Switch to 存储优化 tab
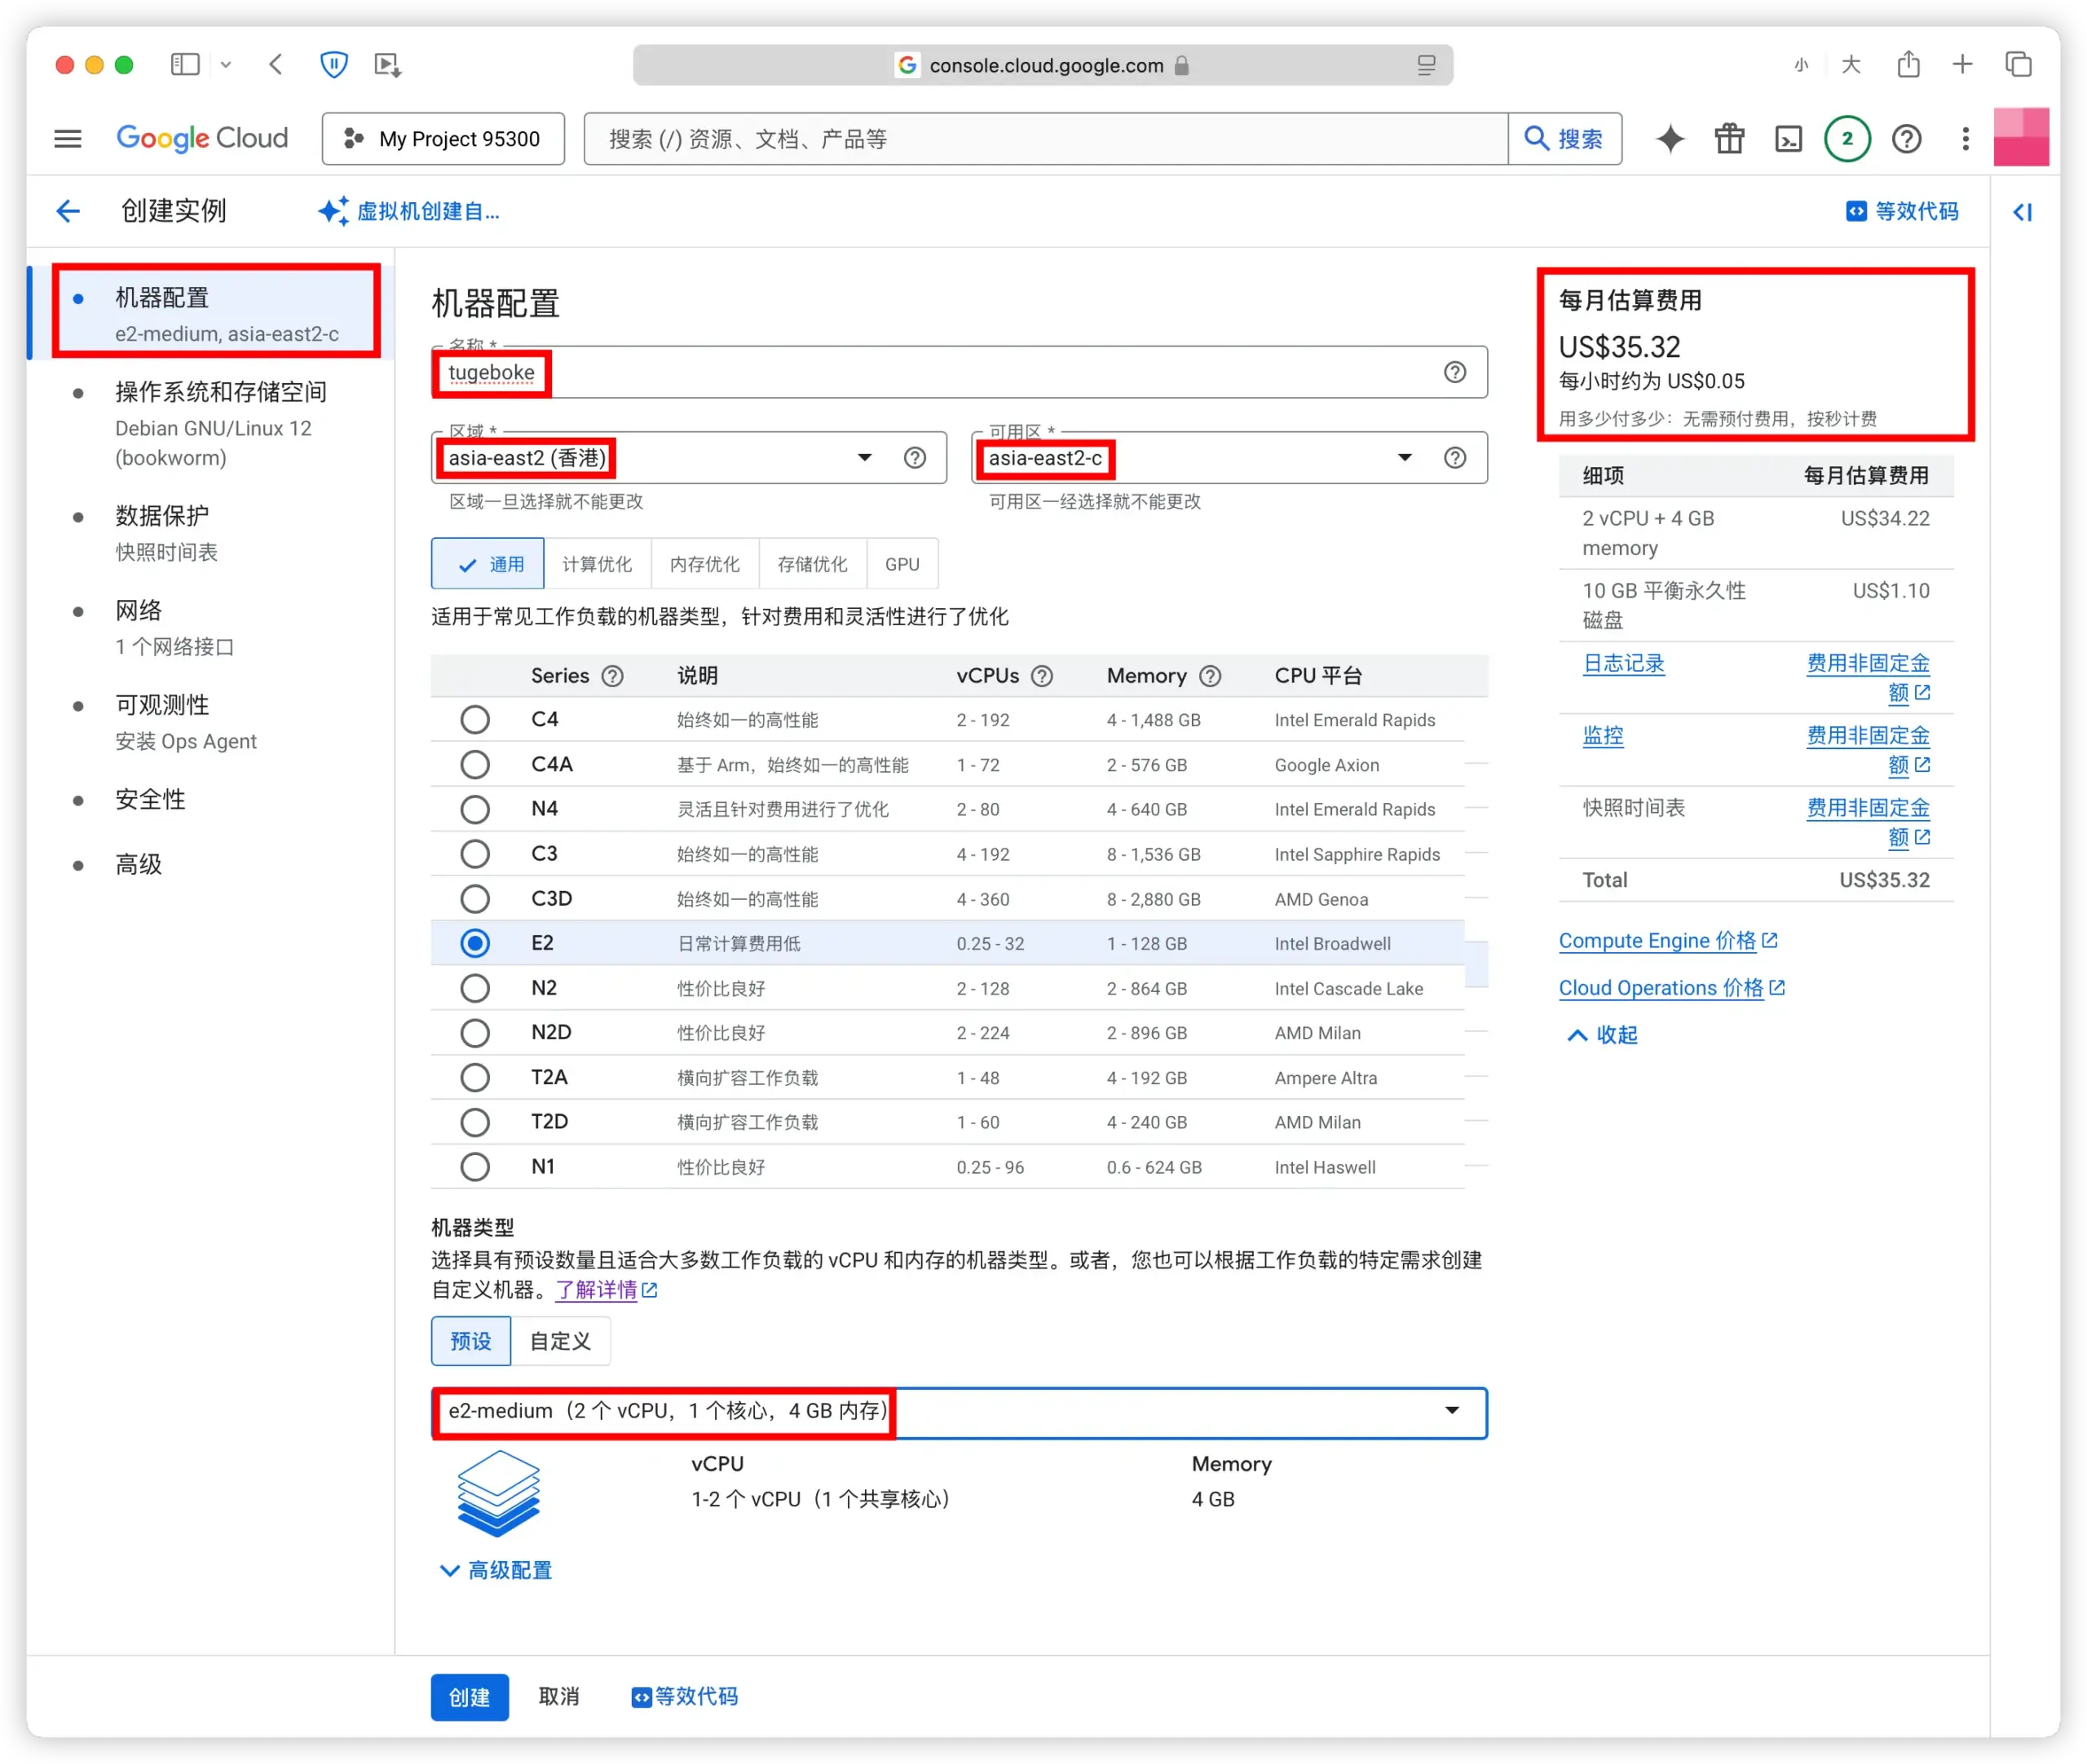 pos(813,564)
